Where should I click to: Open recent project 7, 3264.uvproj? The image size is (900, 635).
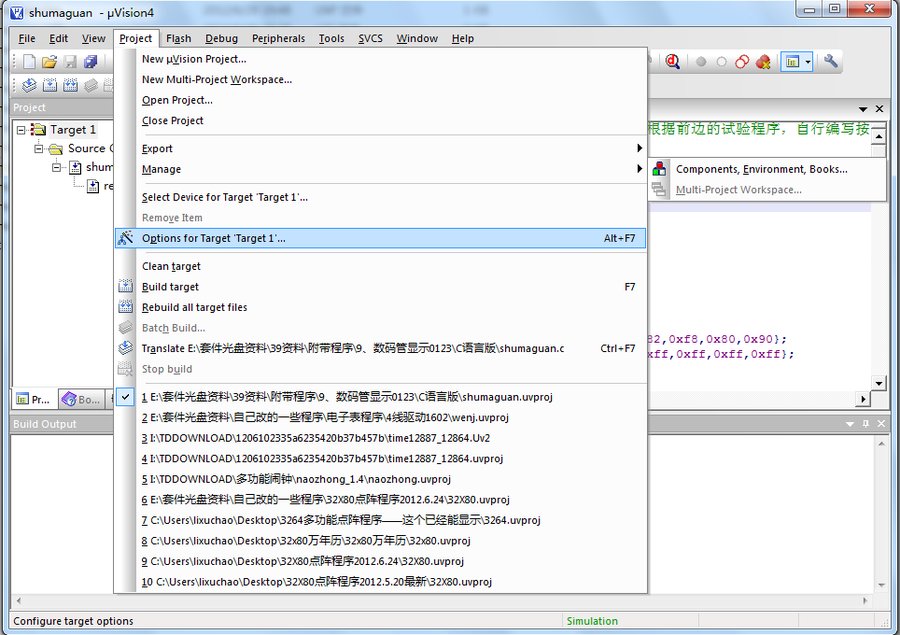[x=330, y=519]
